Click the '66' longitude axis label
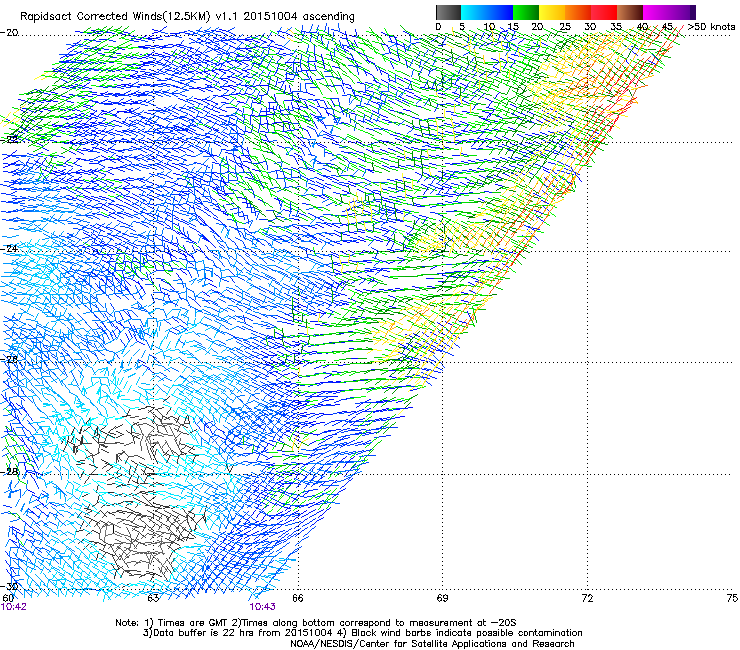This screenshot has width=740, height=650. tap(297, 598)
